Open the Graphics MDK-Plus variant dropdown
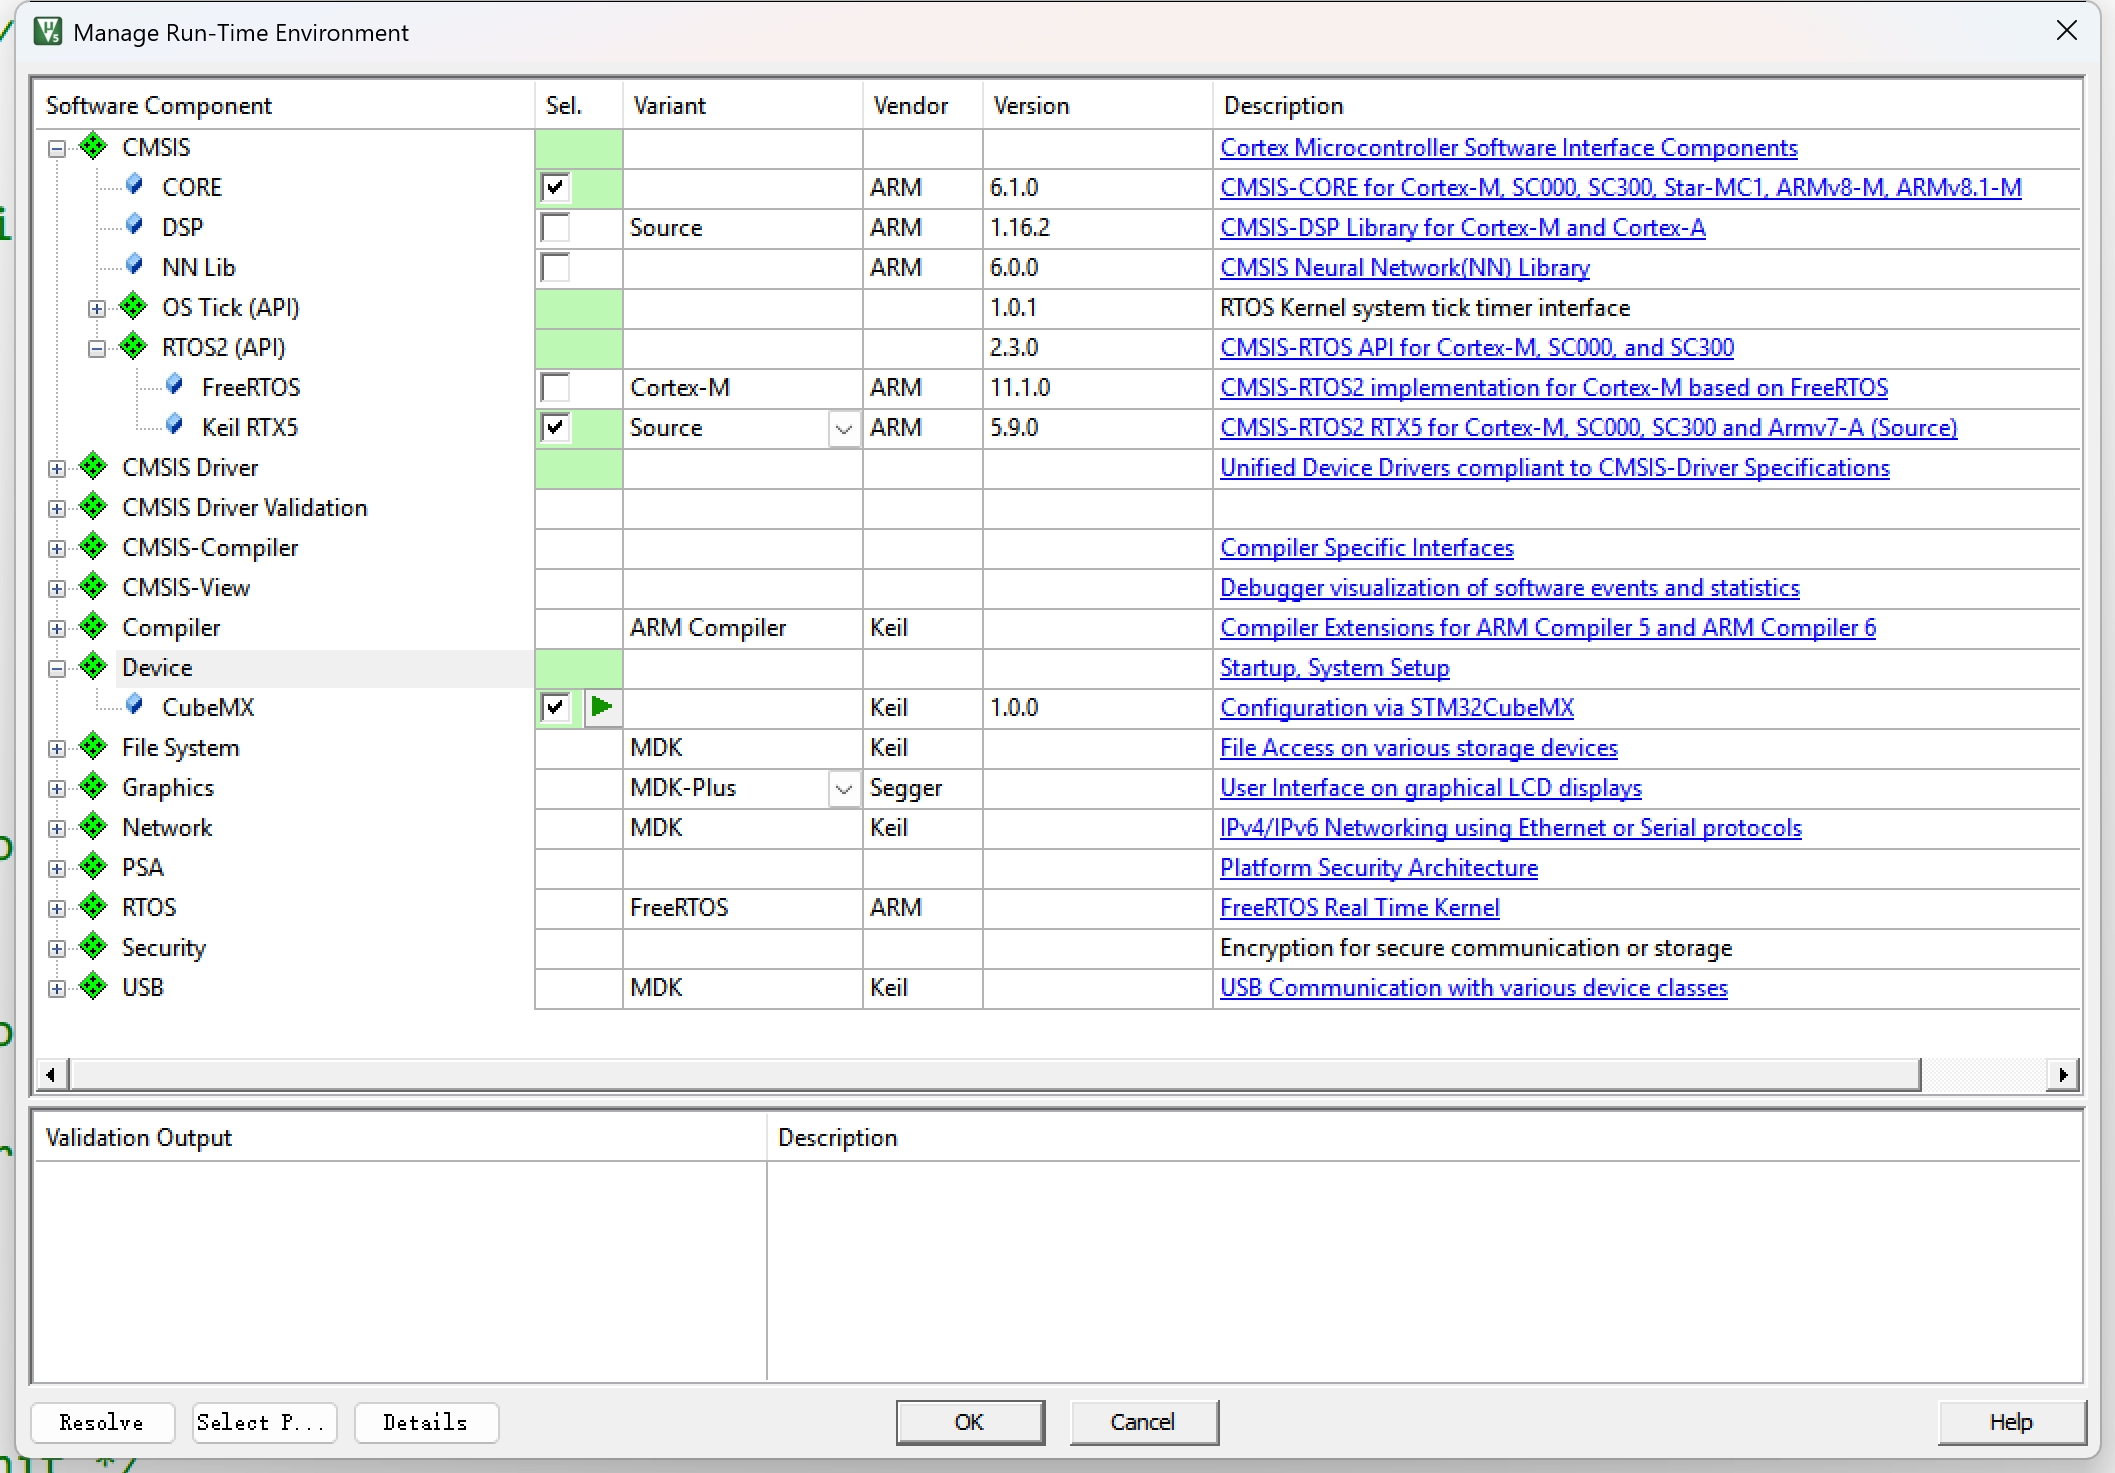 pos(844,788)
